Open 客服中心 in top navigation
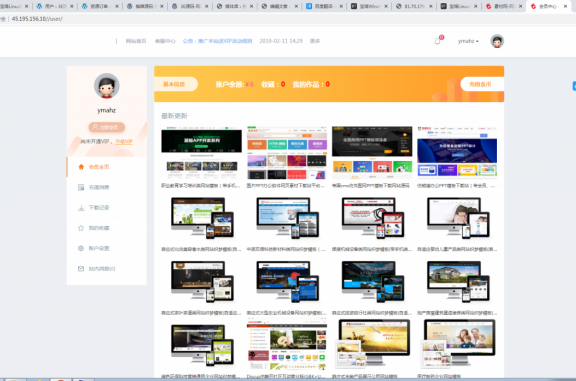 pos(165,41)
